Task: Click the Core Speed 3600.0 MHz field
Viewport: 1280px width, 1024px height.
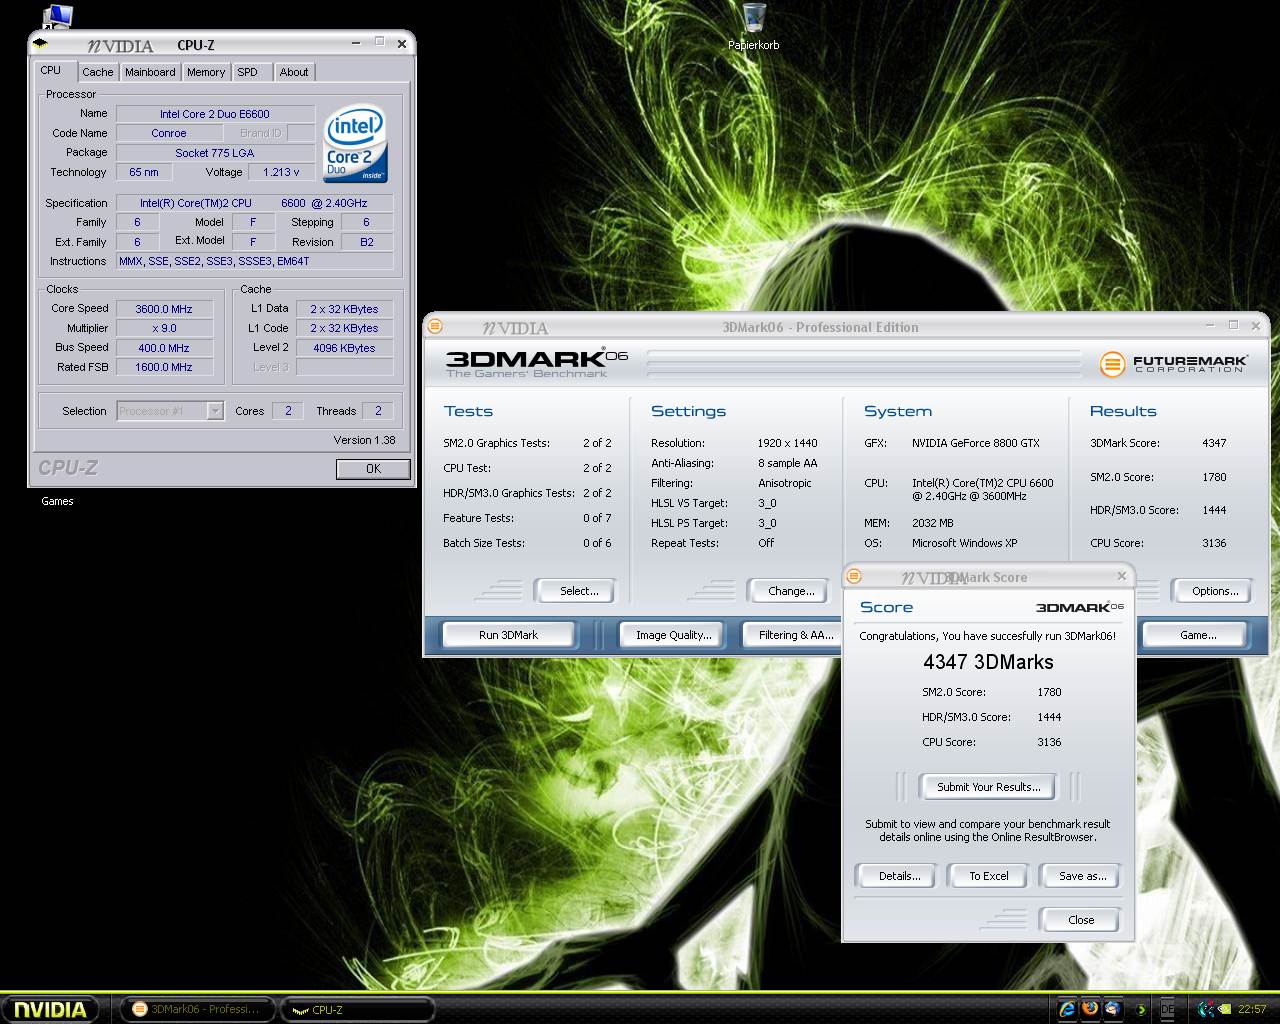Action: coord(164,309)
